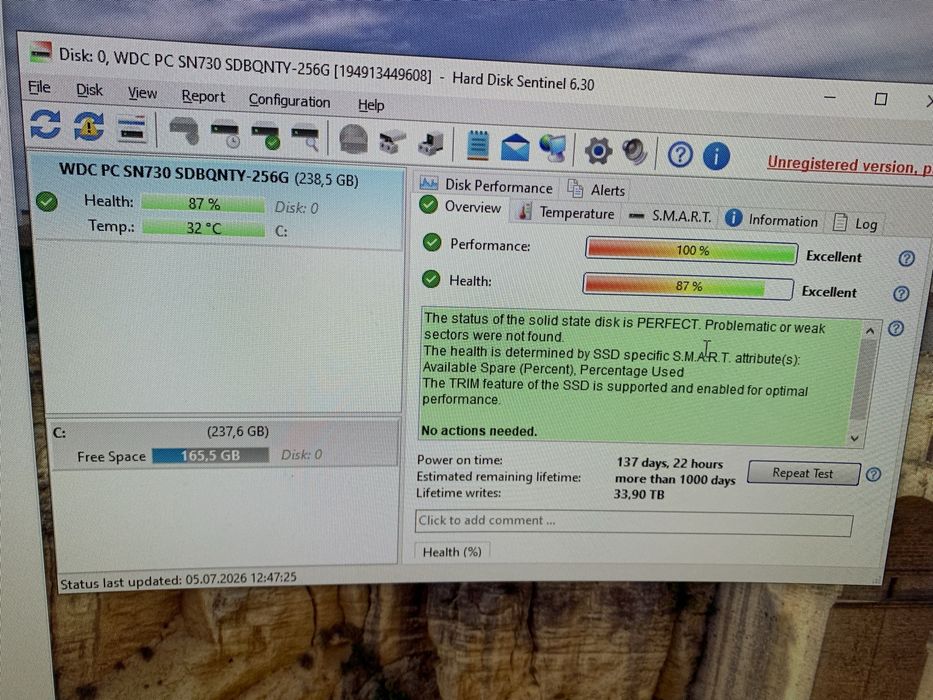Click the Refresh disk status icon
933x700 pixels.
tap(45, 124)
